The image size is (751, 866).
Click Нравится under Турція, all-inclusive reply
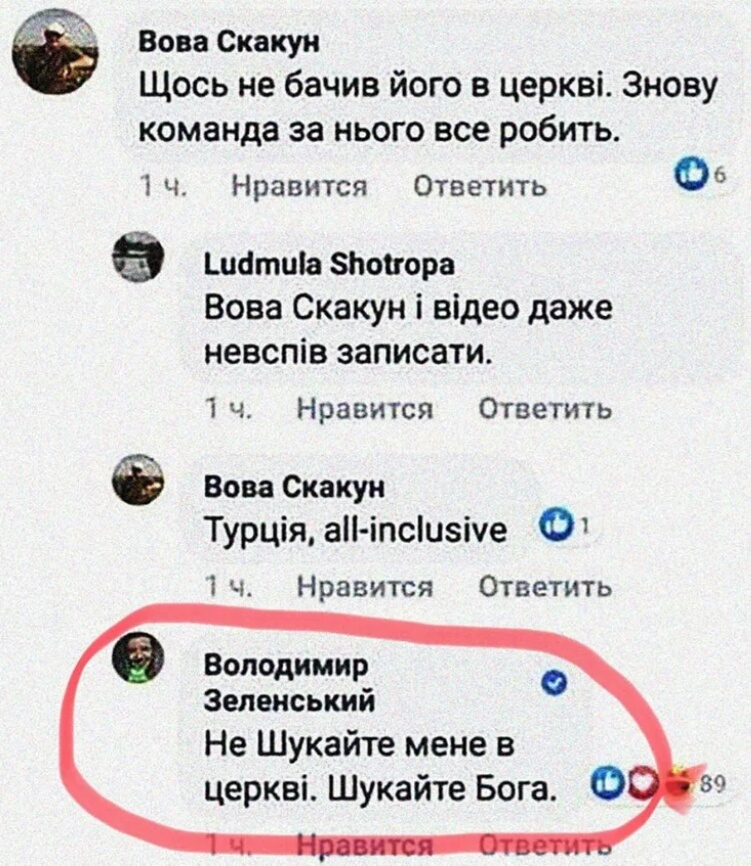tap(365, 586)
